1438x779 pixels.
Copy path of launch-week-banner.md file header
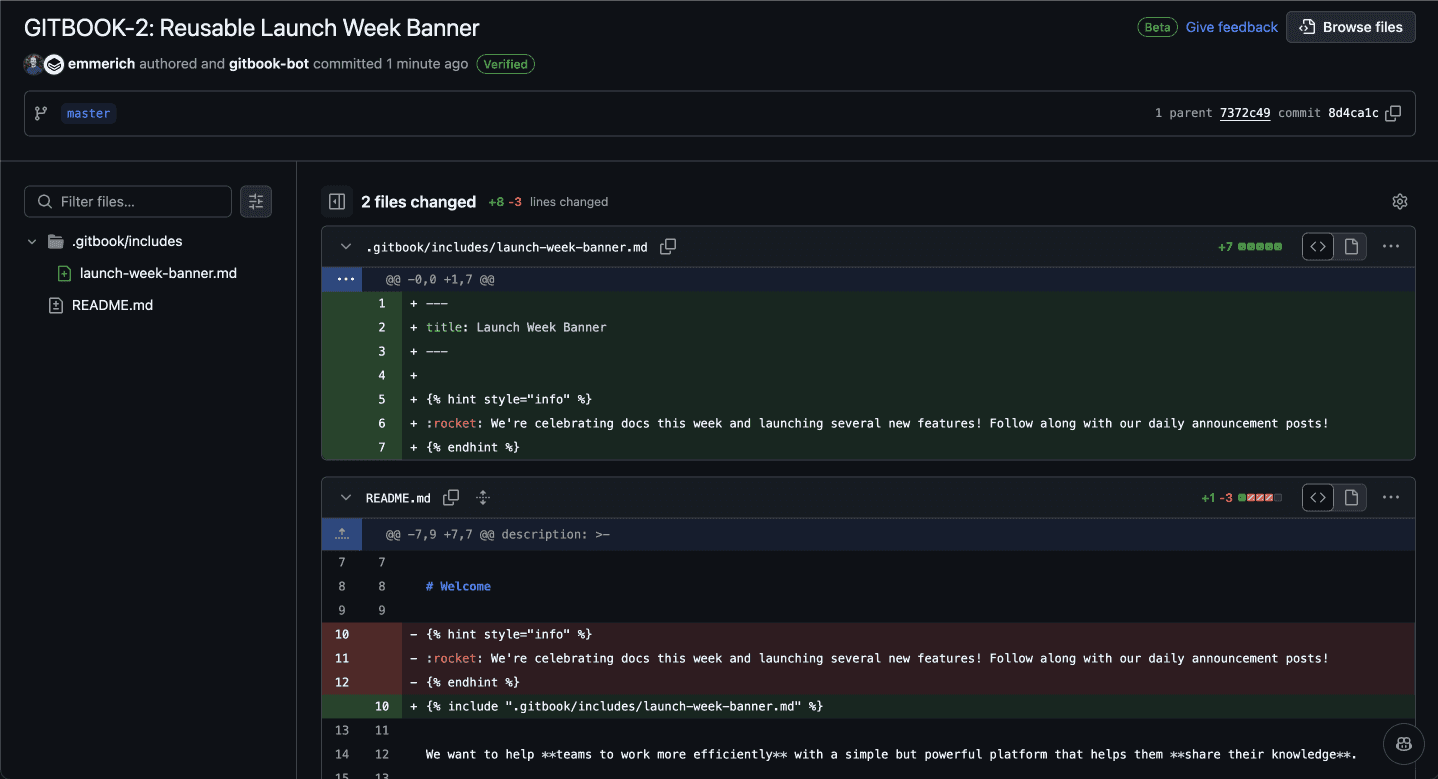click(668, 246)
